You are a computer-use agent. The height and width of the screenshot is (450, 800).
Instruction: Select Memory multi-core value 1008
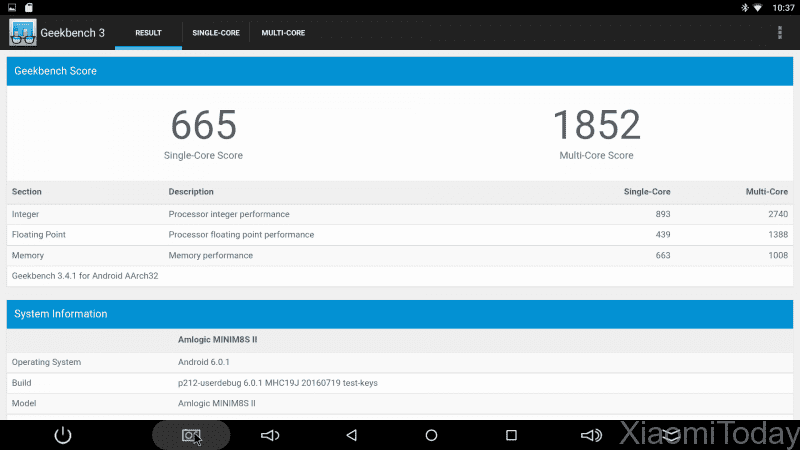click(x=778, y=256)
